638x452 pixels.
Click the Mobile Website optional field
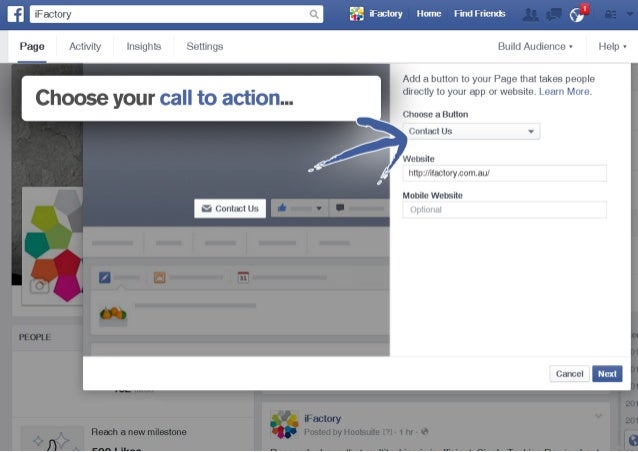click(505, 210)
